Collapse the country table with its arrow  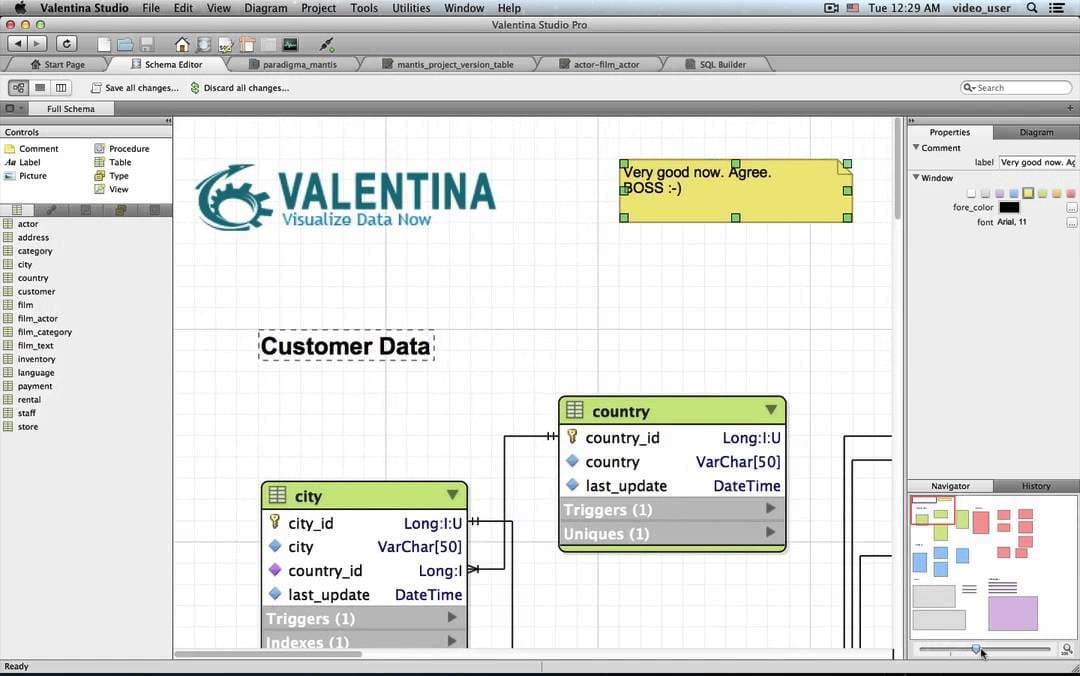(770, 410)
